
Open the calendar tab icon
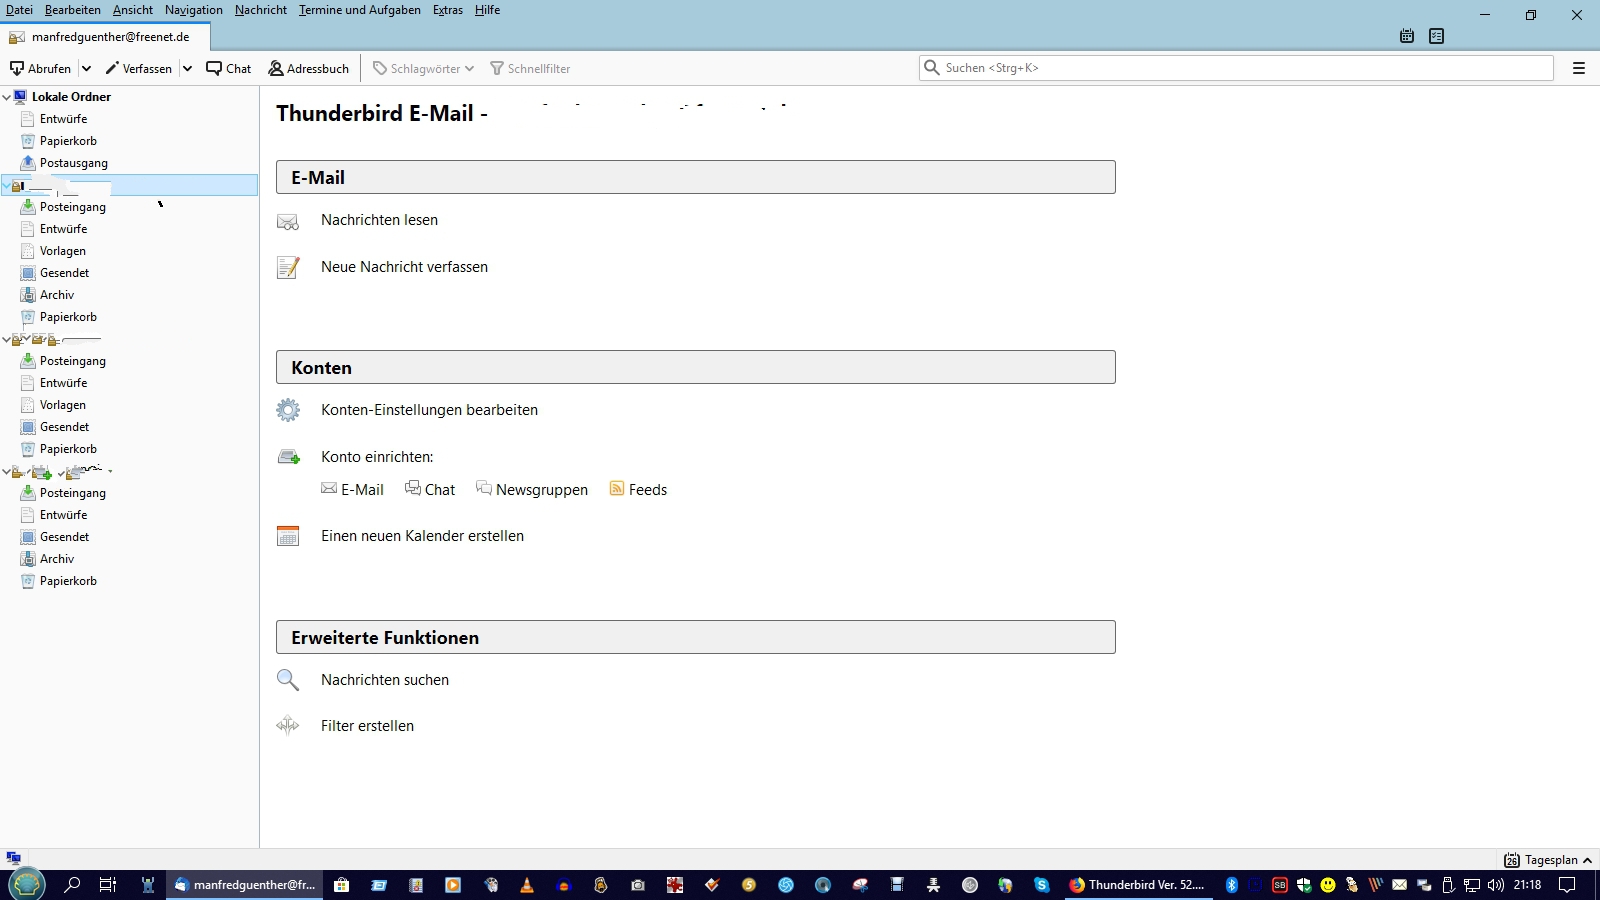(1407, 36)
